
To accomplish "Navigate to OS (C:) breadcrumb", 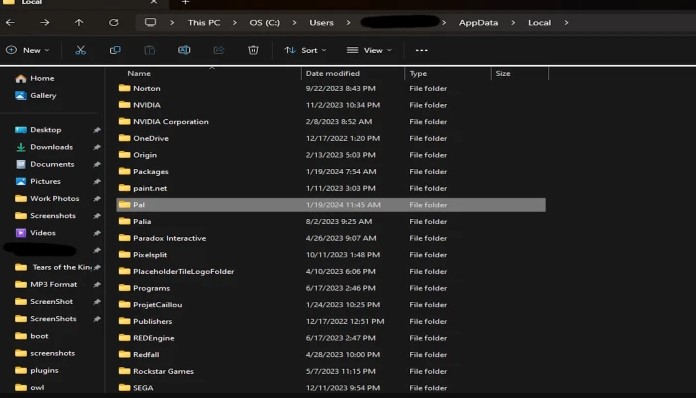I will pos(265,23).
